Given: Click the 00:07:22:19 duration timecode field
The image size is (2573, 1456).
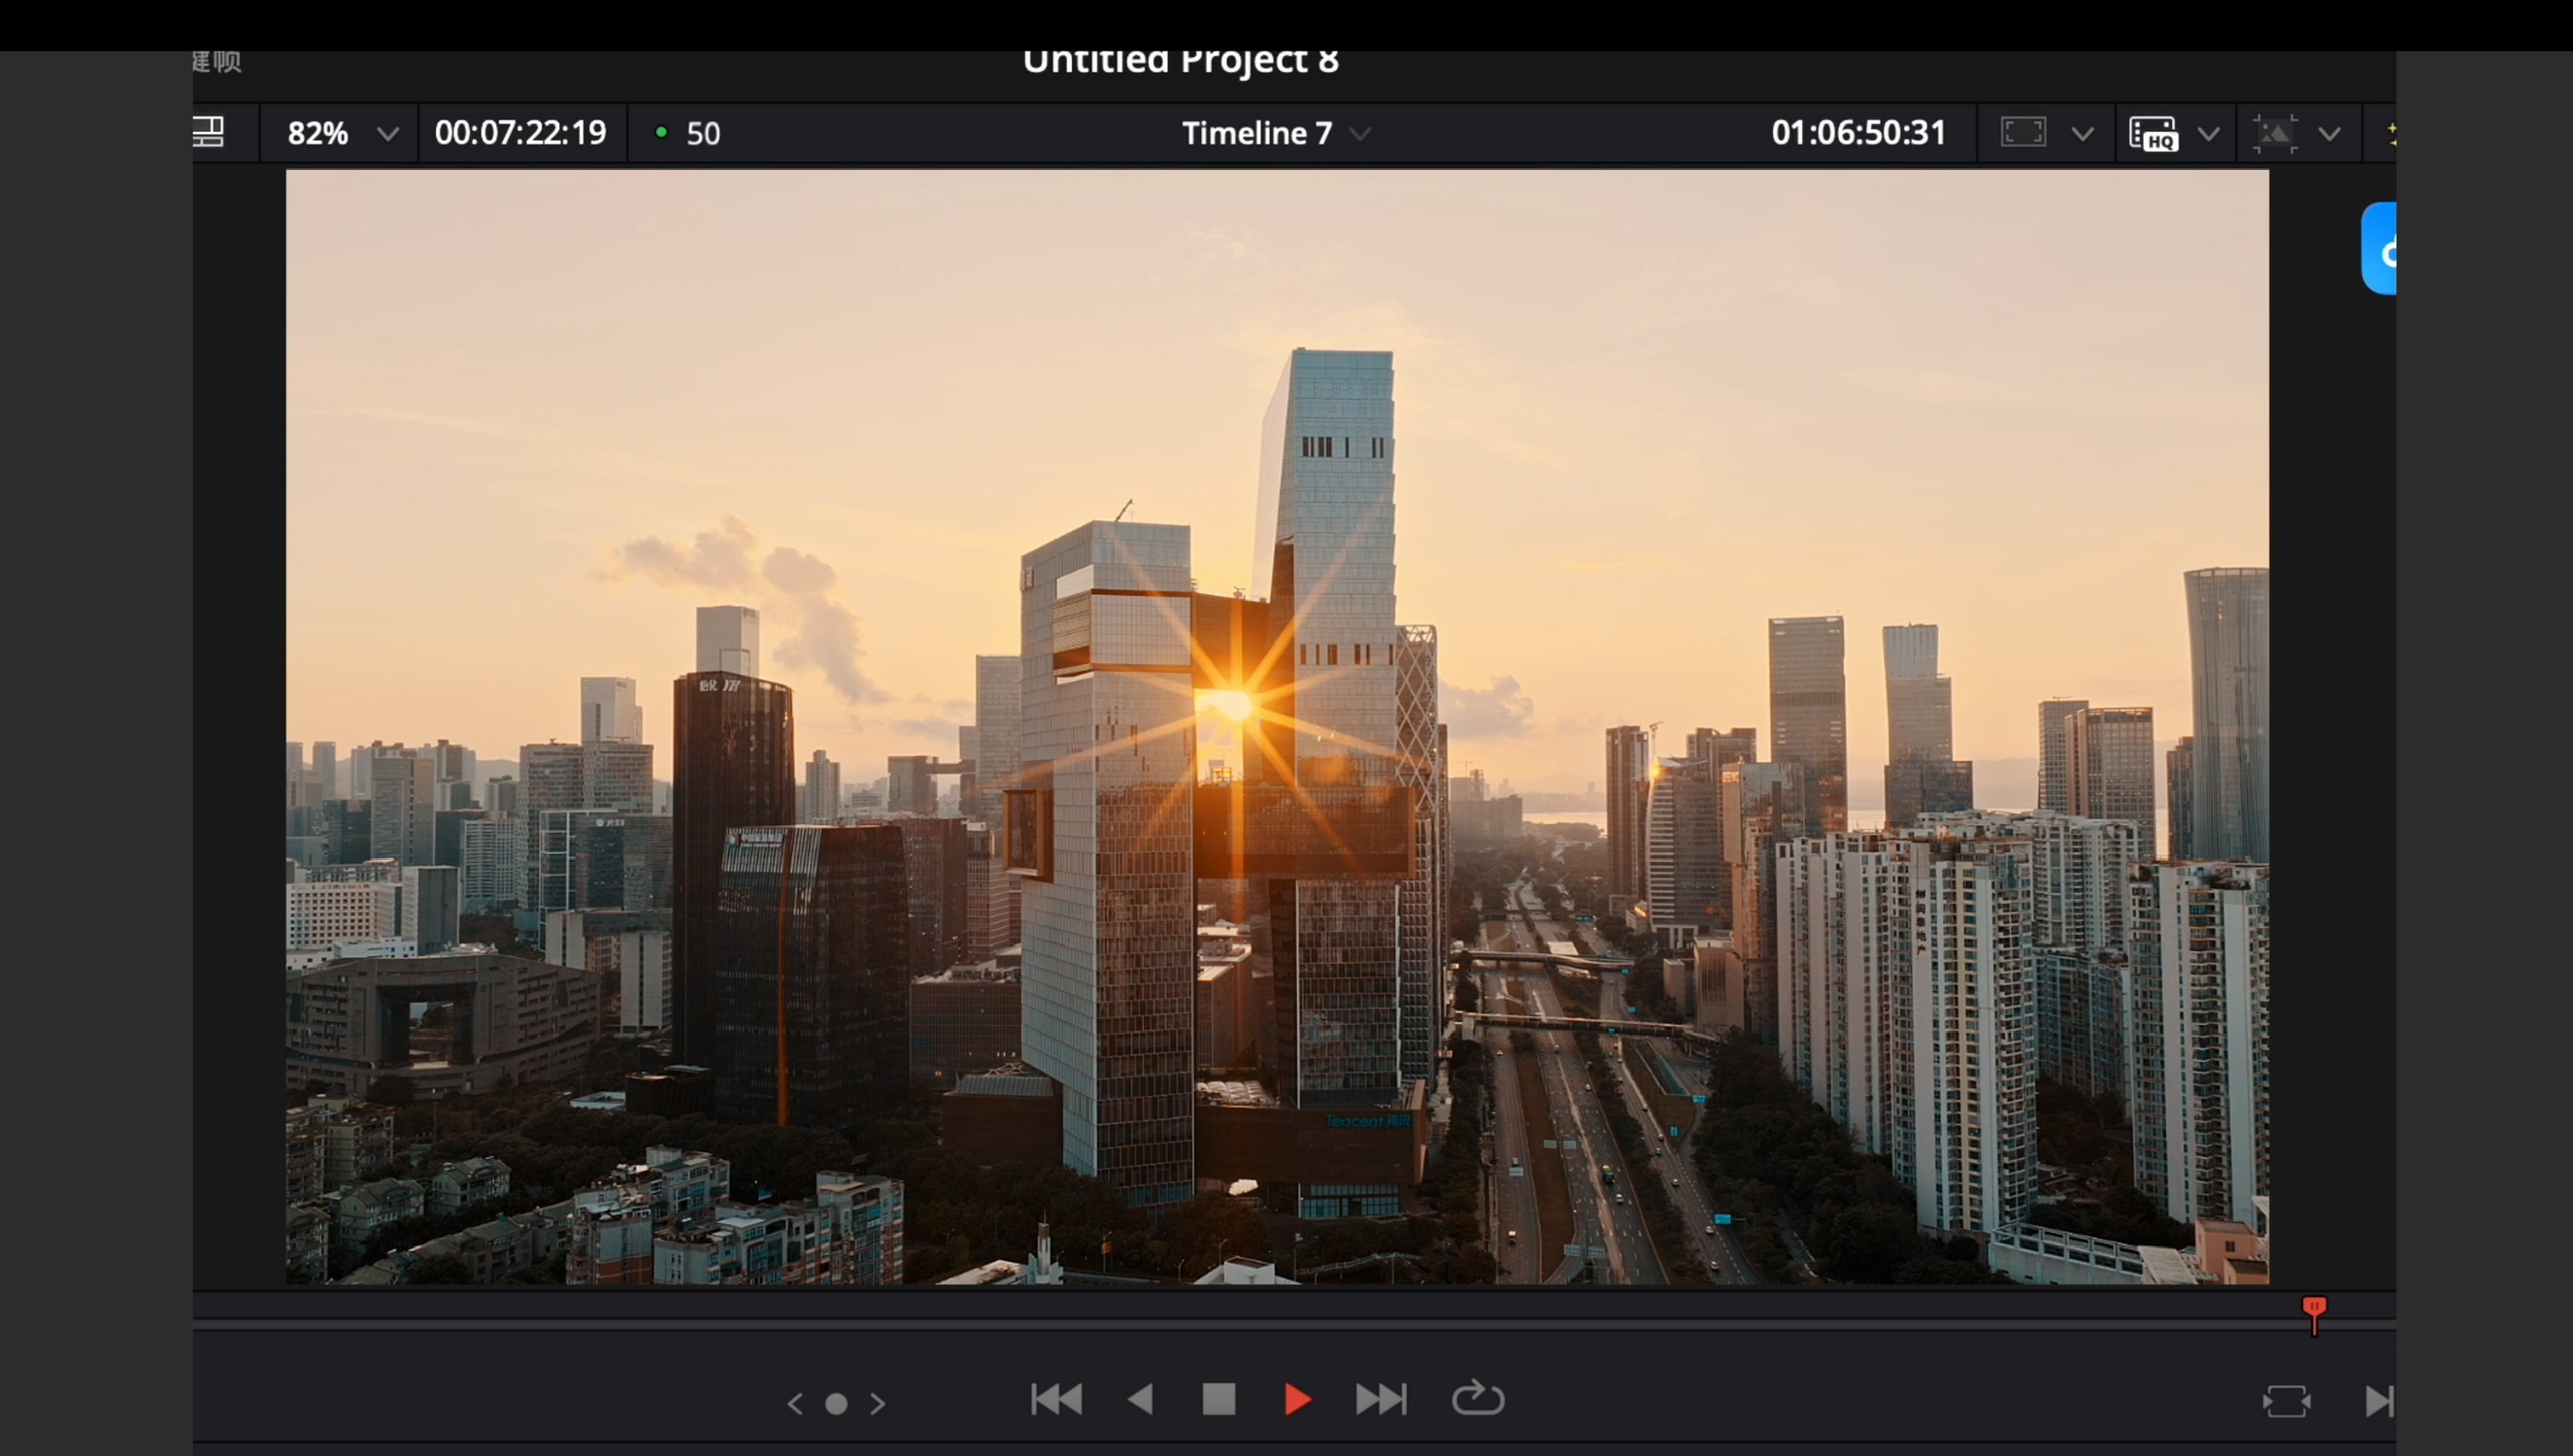Looking at the screenshot, I should (x=520, y=133).
